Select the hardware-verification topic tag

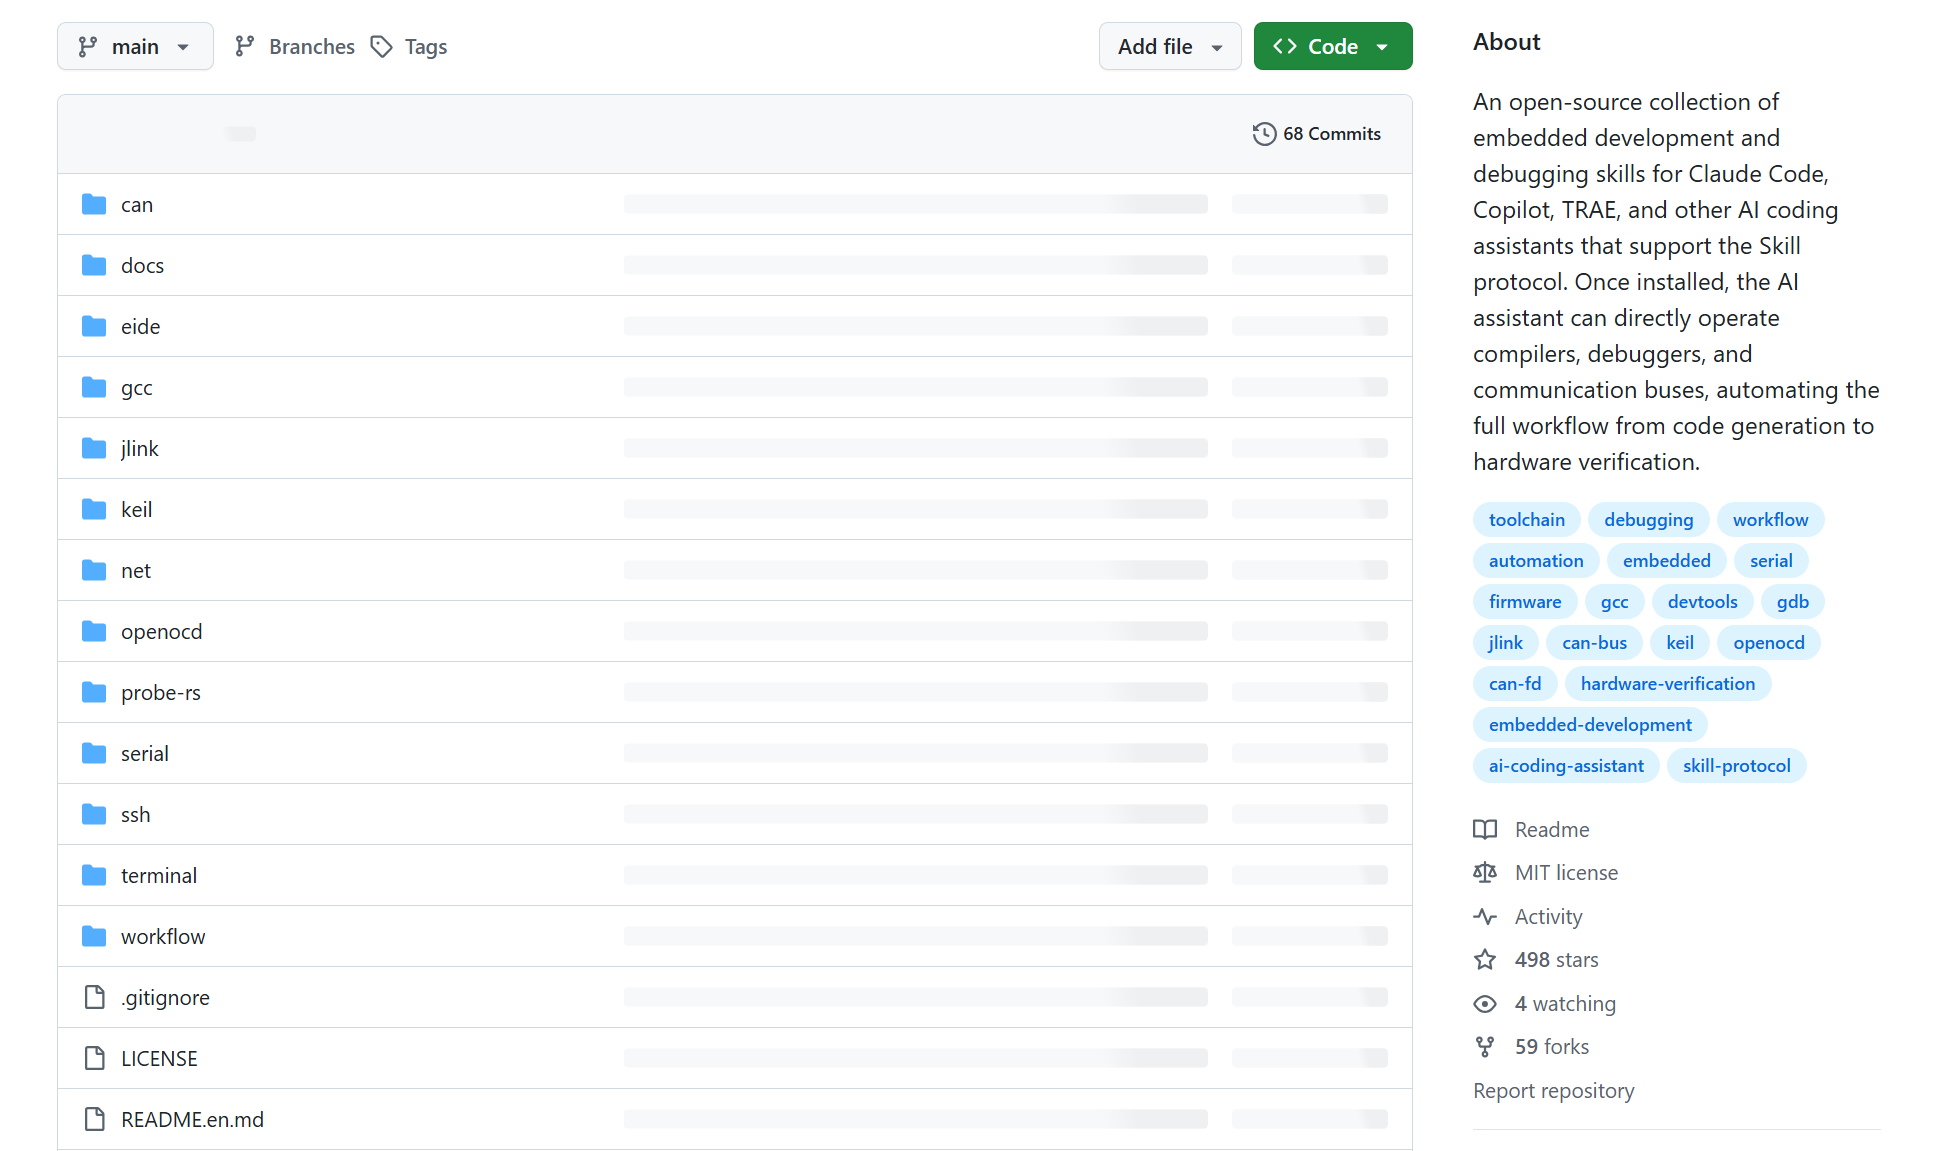point(1667,684)
